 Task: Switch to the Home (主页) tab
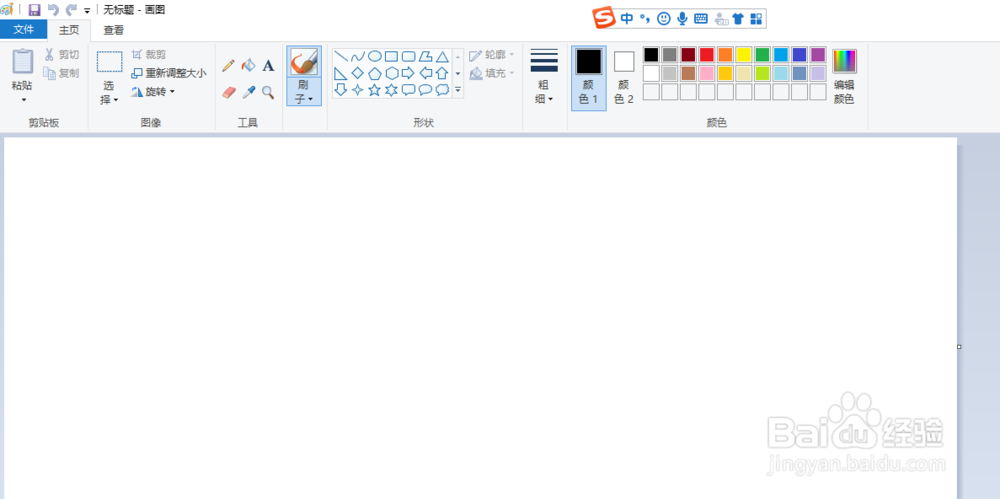(x=69, y=30)
